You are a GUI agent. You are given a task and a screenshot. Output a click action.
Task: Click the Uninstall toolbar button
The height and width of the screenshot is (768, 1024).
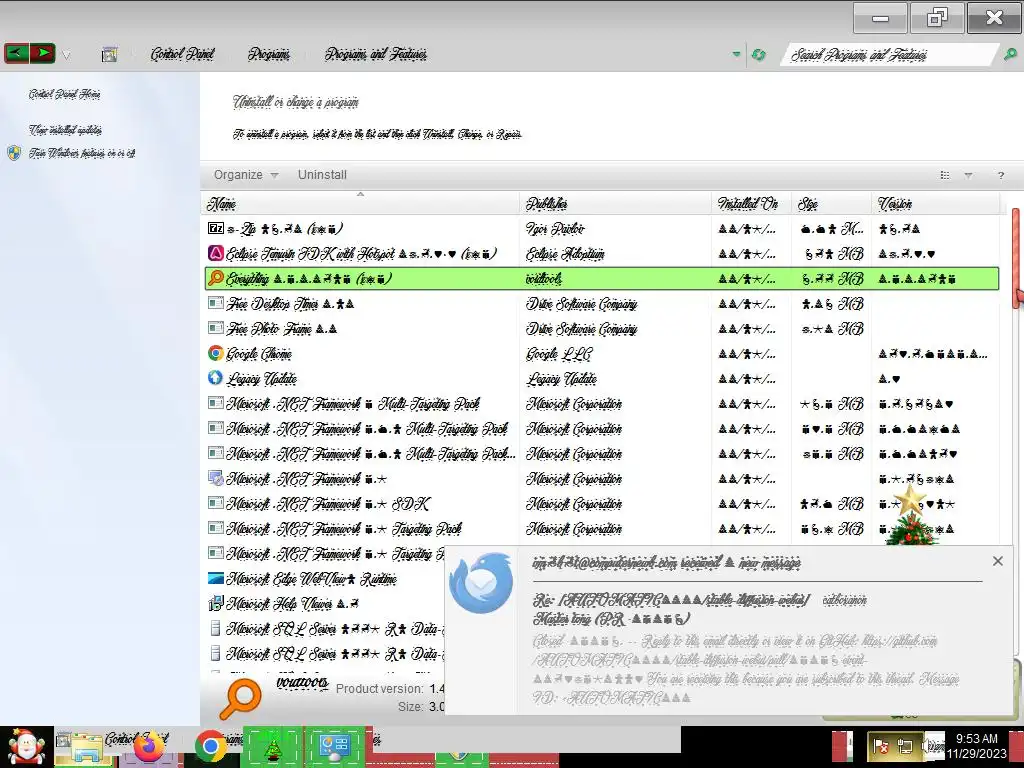[x=322, y=175]
